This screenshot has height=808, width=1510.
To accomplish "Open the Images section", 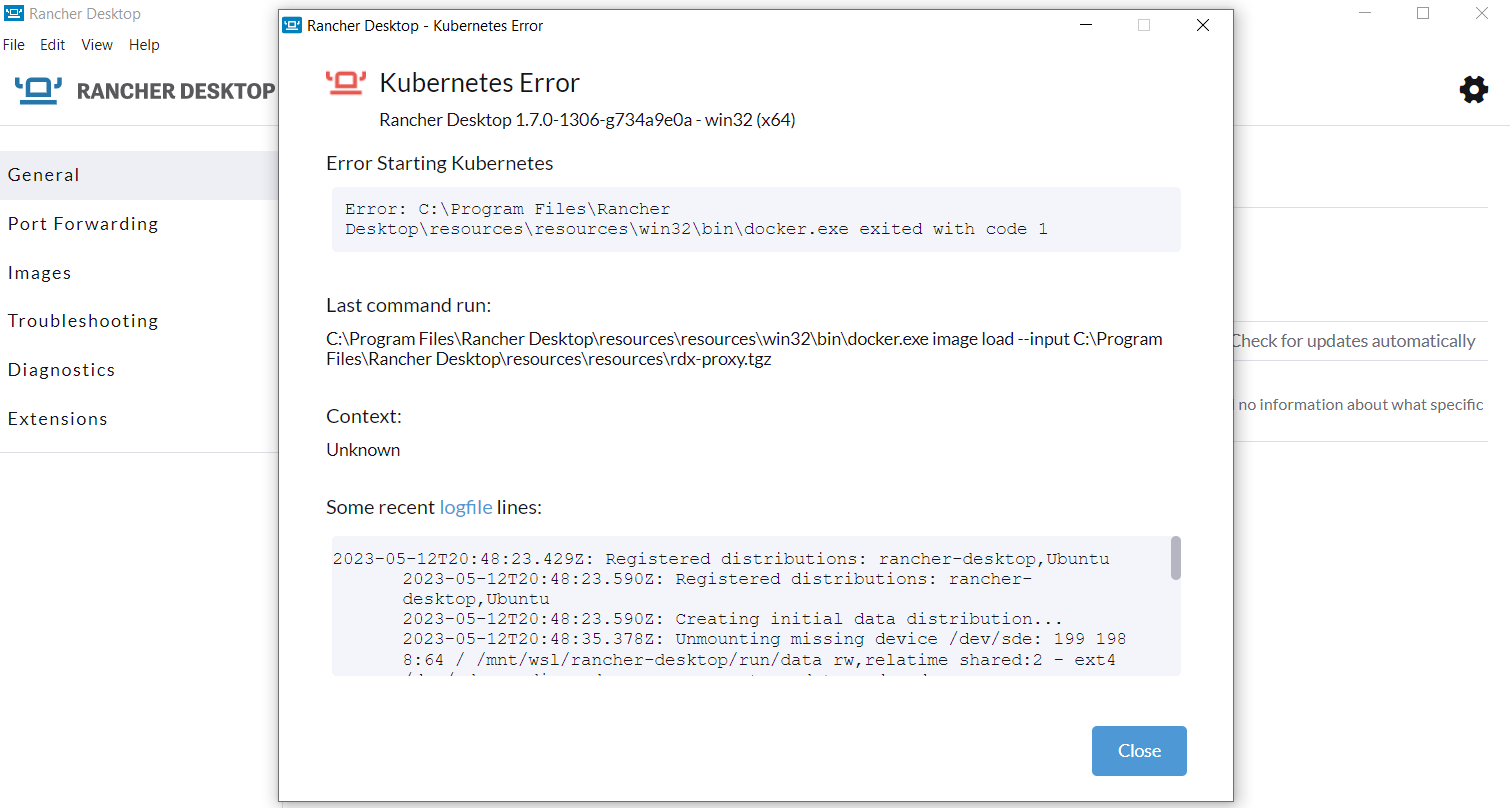I will [39, 272].
